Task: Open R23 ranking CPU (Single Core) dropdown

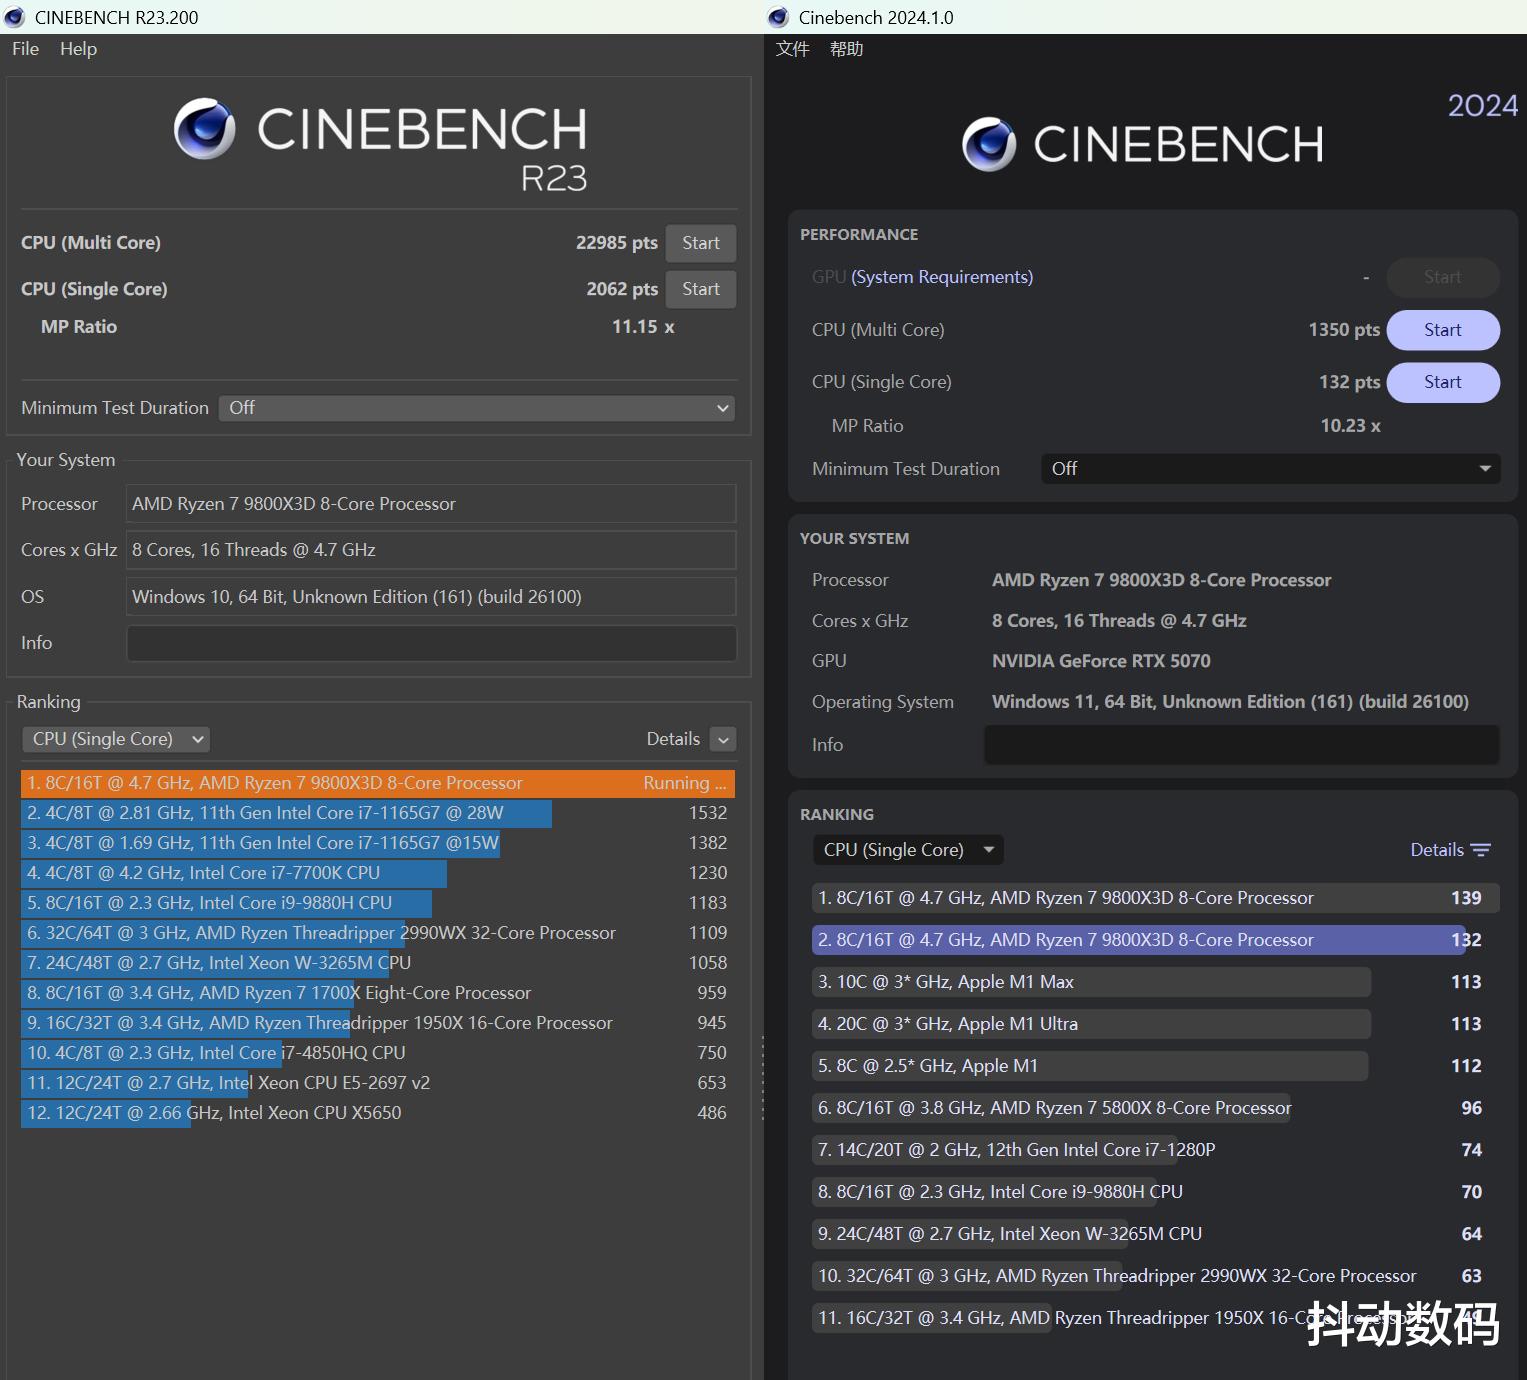Action: point(115,739)
